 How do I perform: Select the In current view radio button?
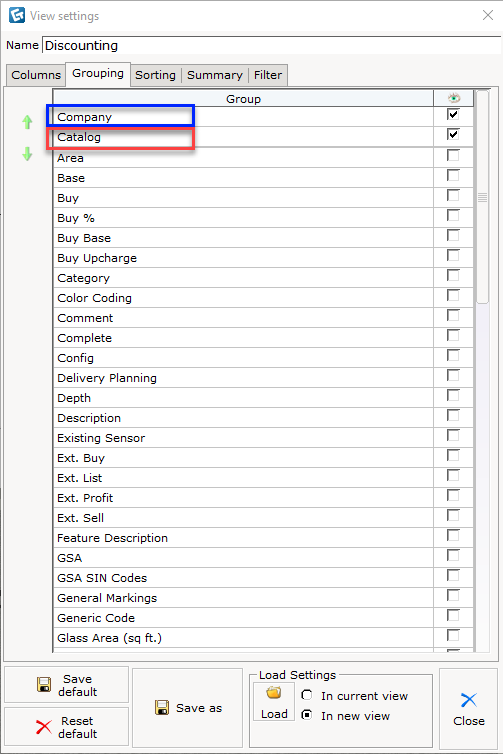pyautogui.click(x=306, y=695)
